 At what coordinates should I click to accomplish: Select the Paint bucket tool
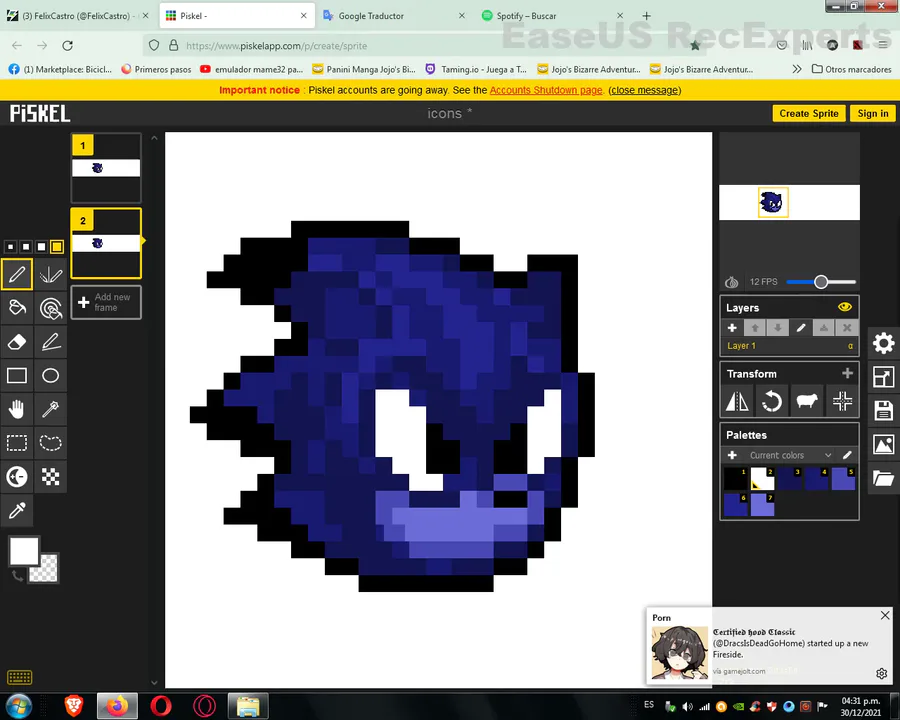click(x=17, y=308)
